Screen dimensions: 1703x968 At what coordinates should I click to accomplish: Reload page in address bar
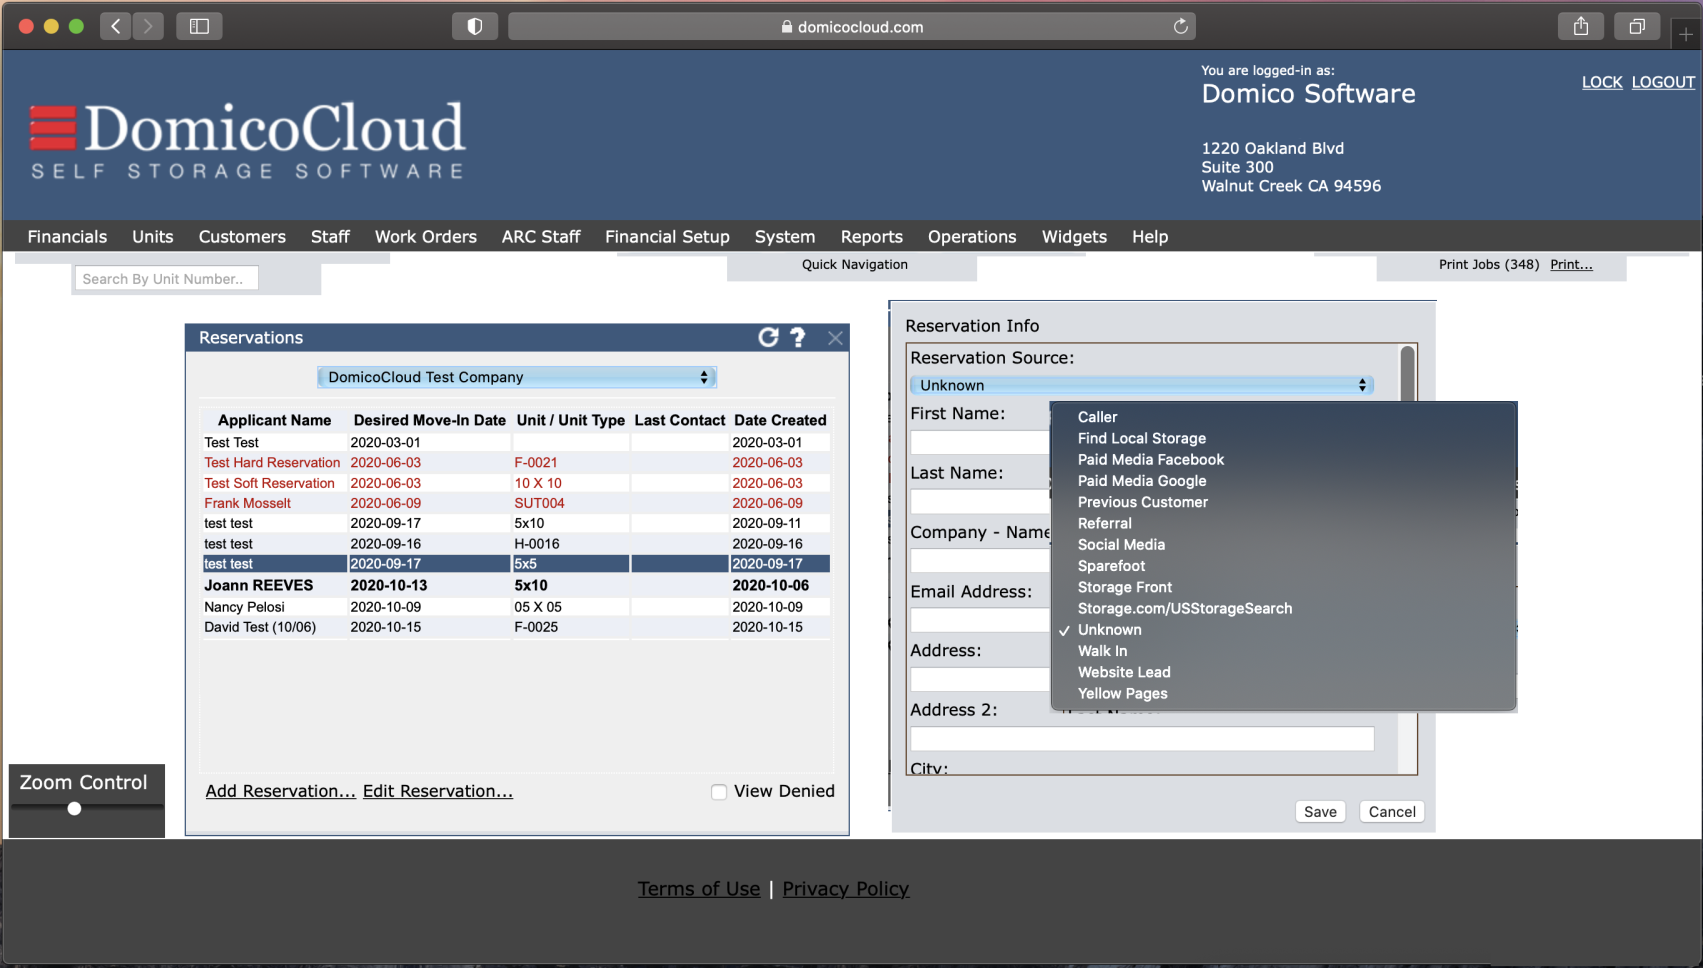click(x=1180, y=27)
